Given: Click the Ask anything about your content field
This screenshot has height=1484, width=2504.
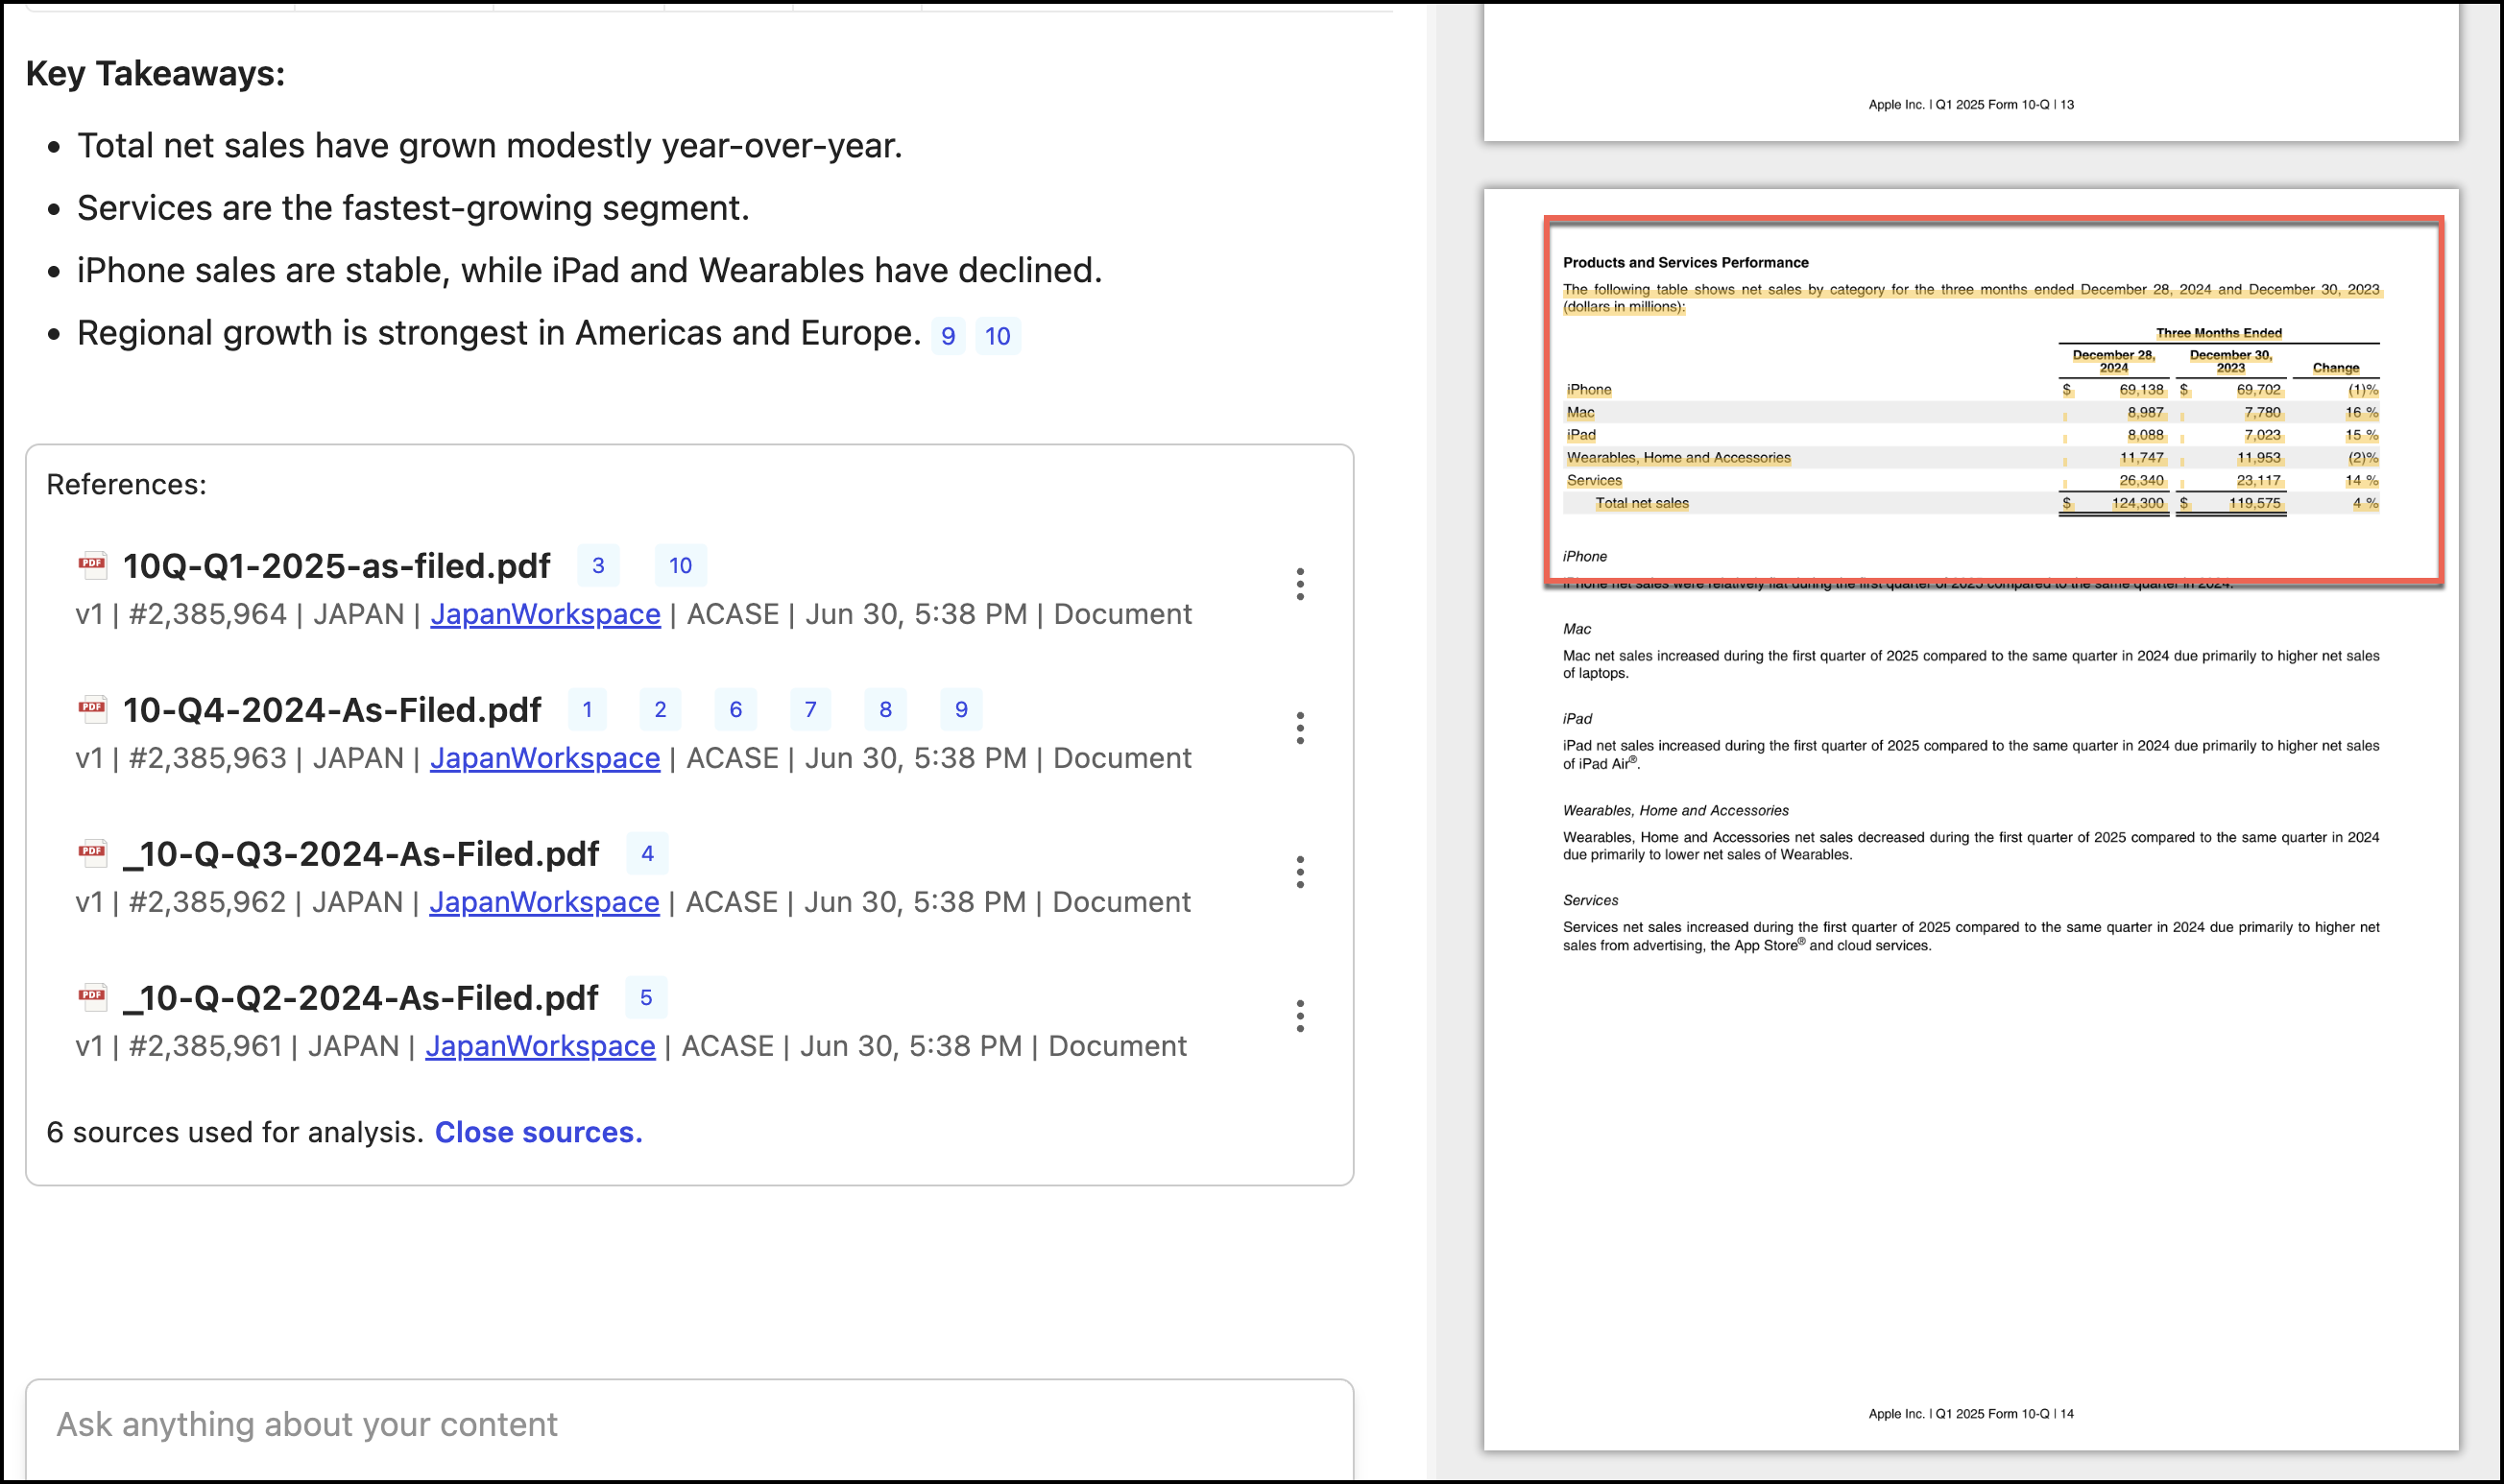Looking at the screenshot, I should coord(688,1424).
